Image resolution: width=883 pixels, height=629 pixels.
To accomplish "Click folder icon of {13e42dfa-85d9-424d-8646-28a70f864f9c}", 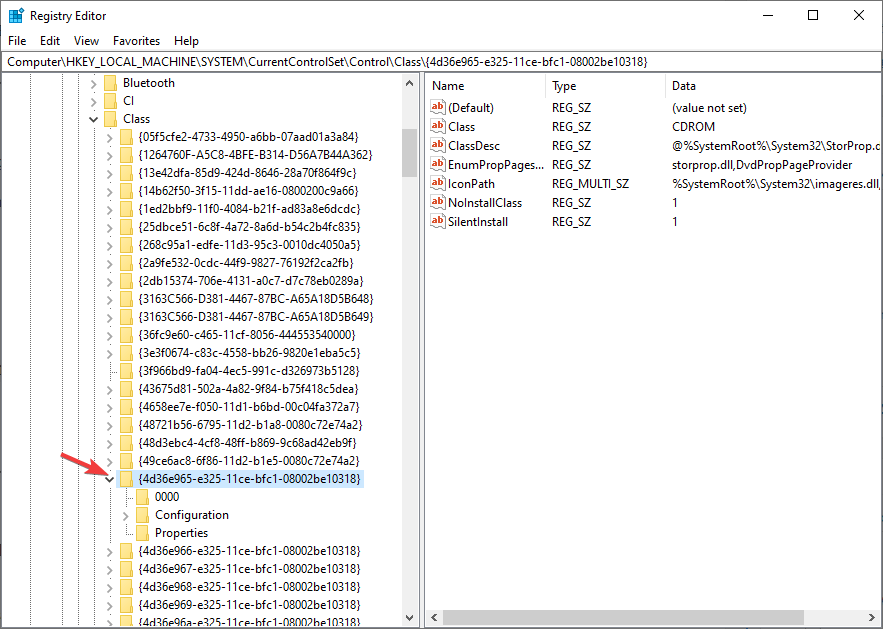I will pyautogui.click(x=127, y=173).
